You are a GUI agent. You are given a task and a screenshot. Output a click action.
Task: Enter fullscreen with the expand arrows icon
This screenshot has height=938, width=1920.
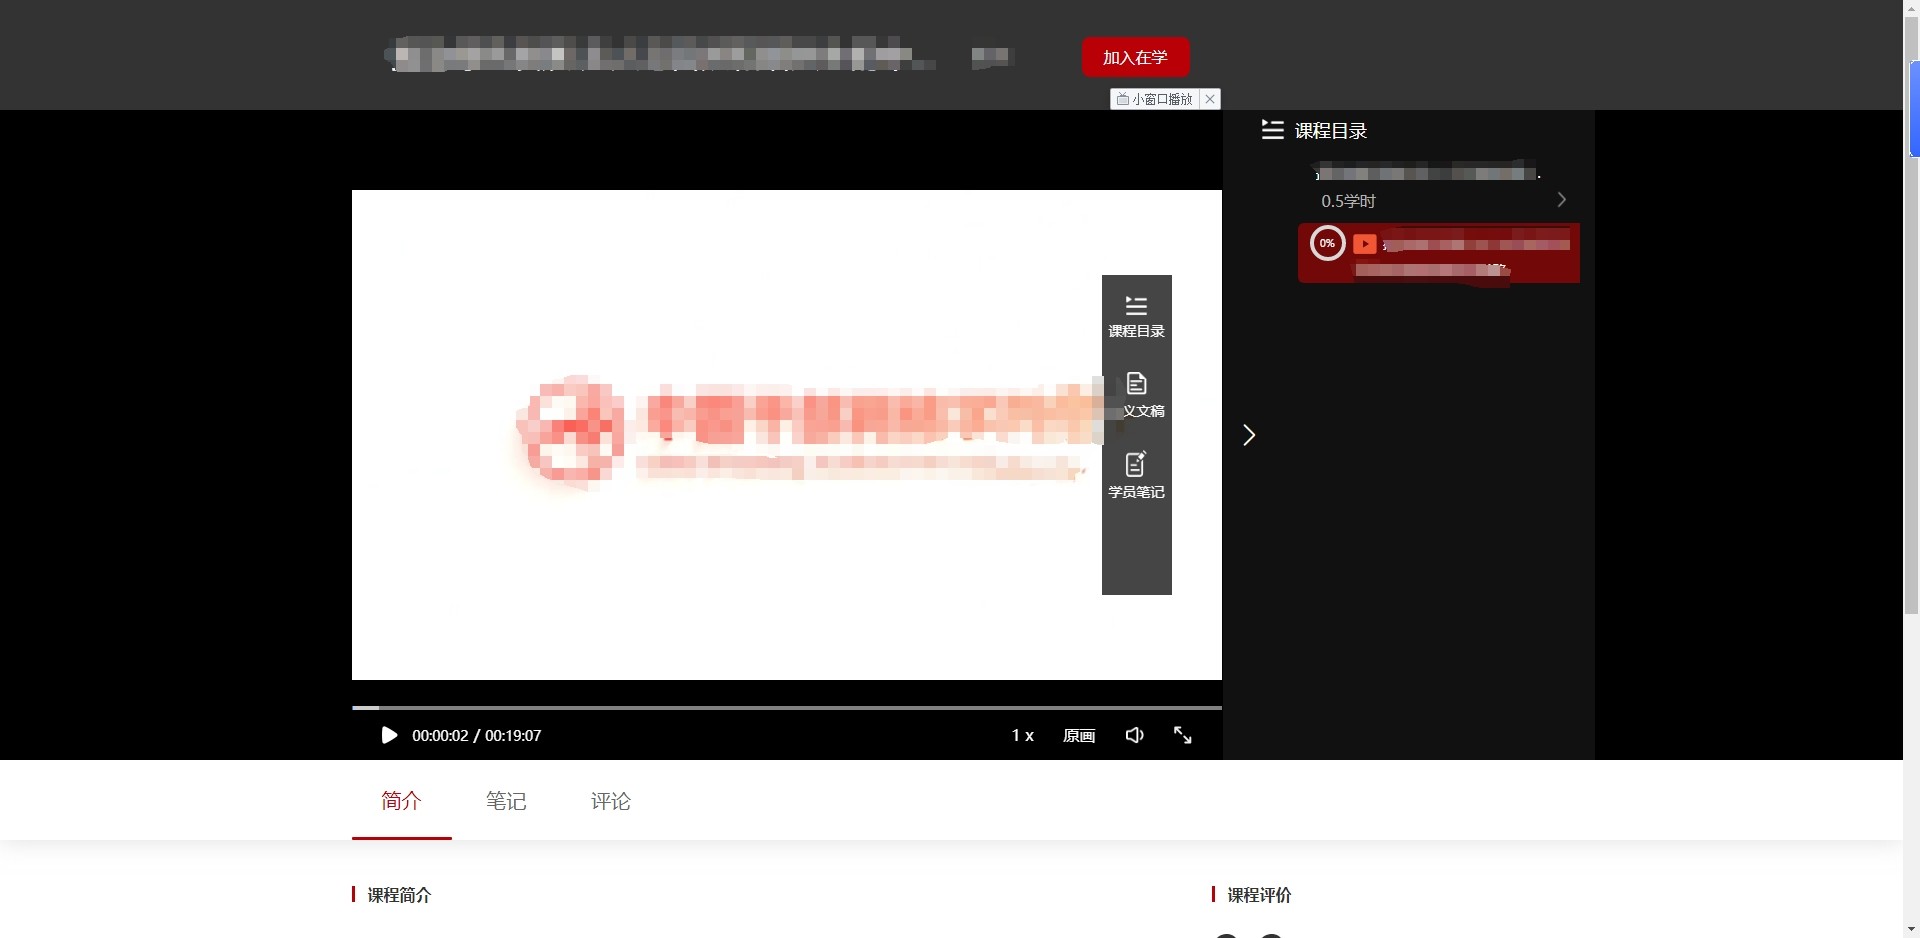1182,735
